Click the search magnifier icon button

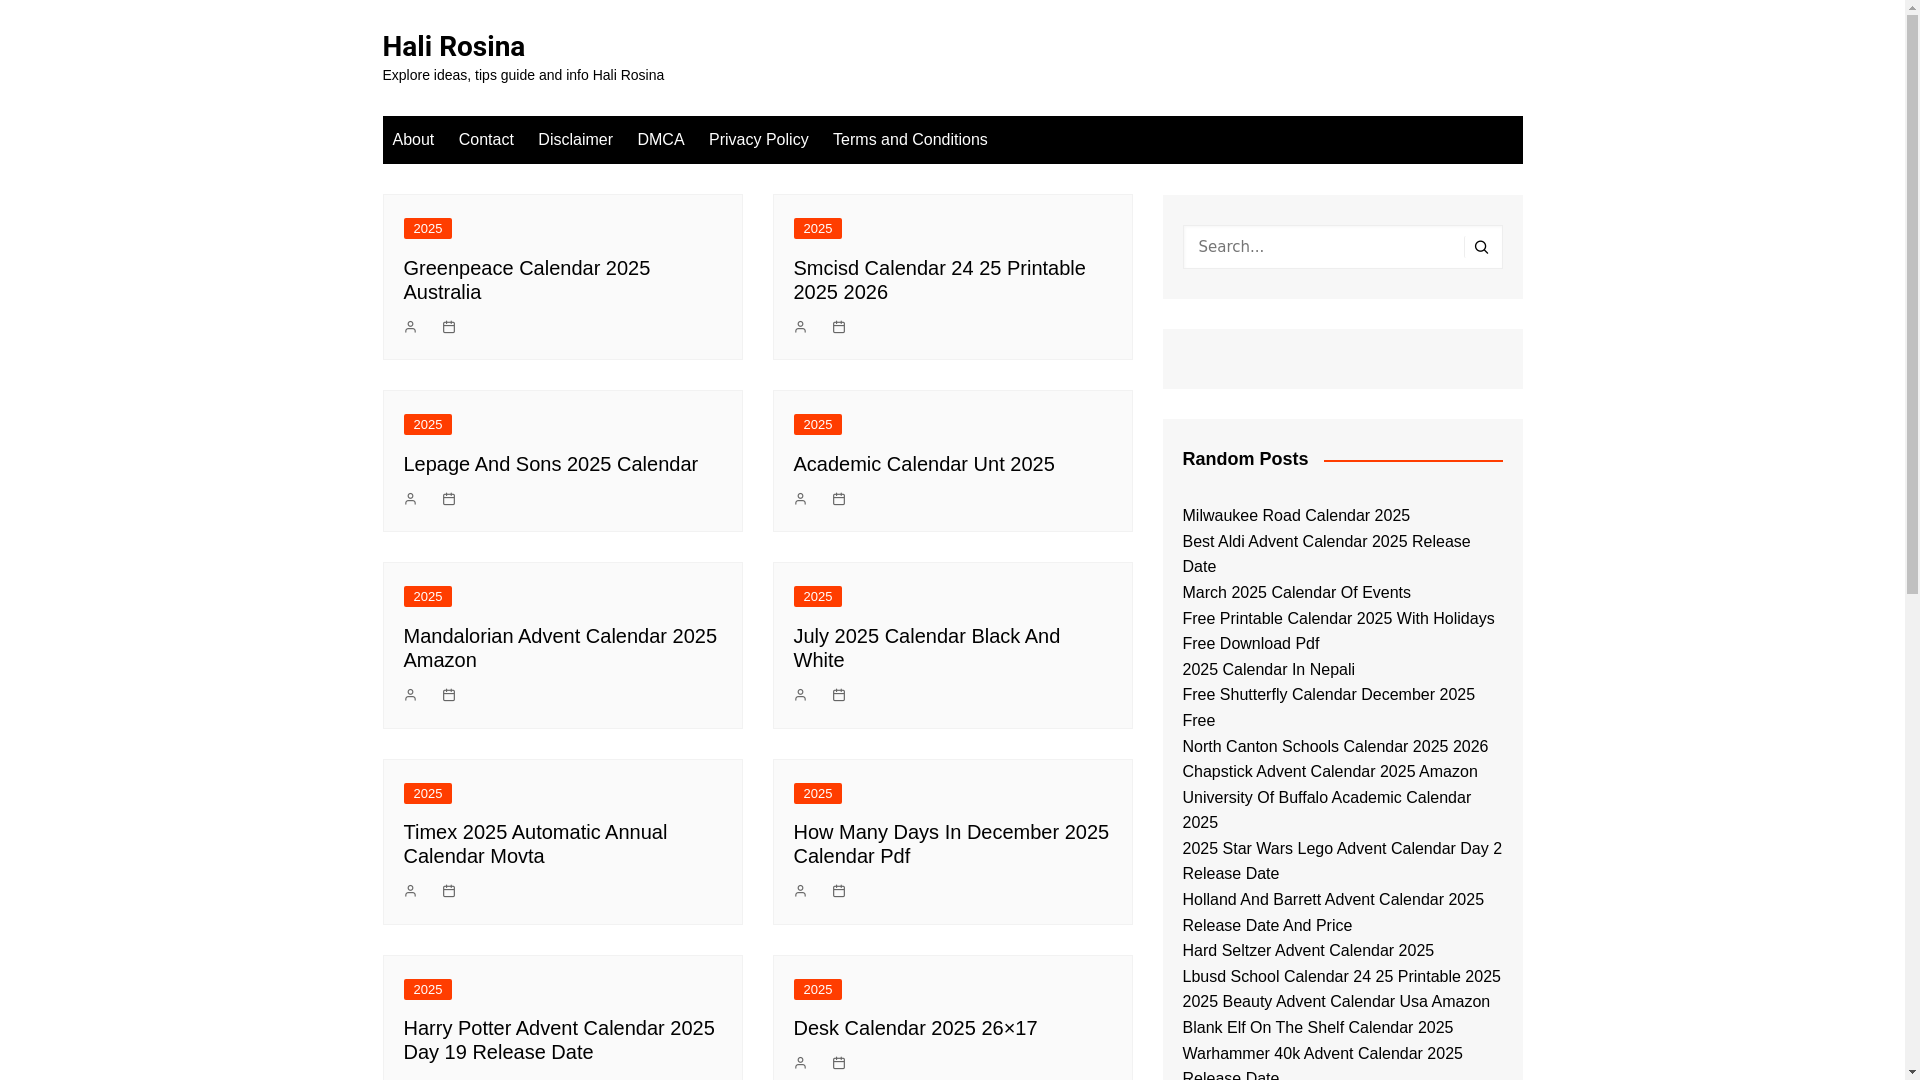click(x=1481, y=247)
